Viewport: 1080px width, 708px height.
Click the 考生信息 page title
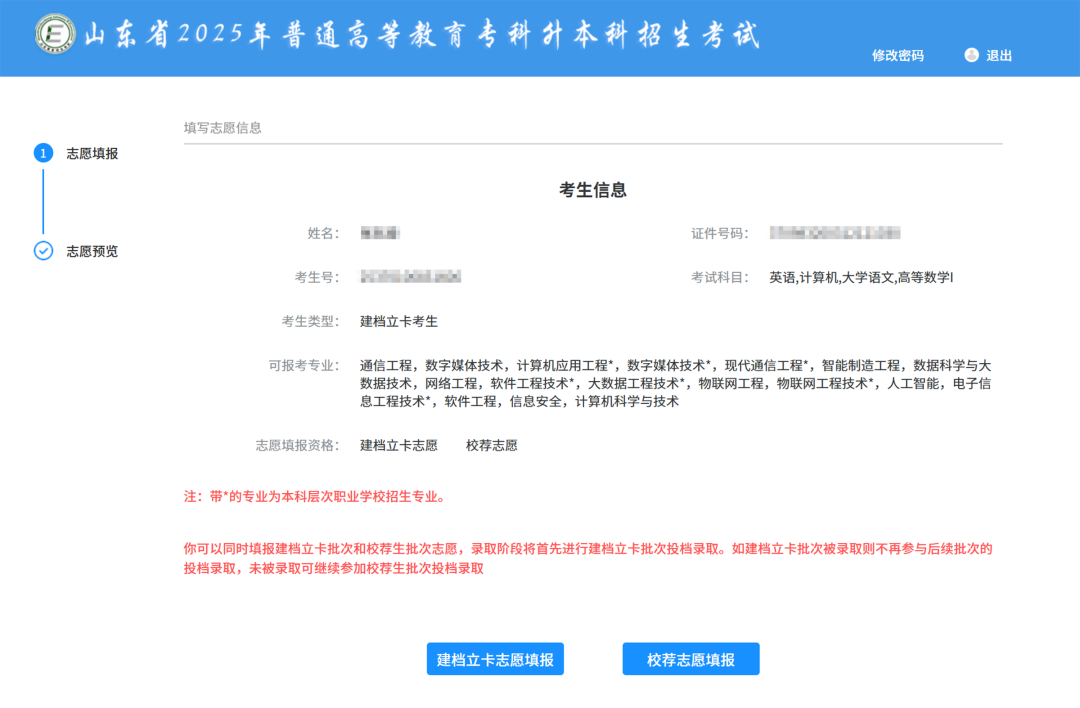click(x=594, y=190)
